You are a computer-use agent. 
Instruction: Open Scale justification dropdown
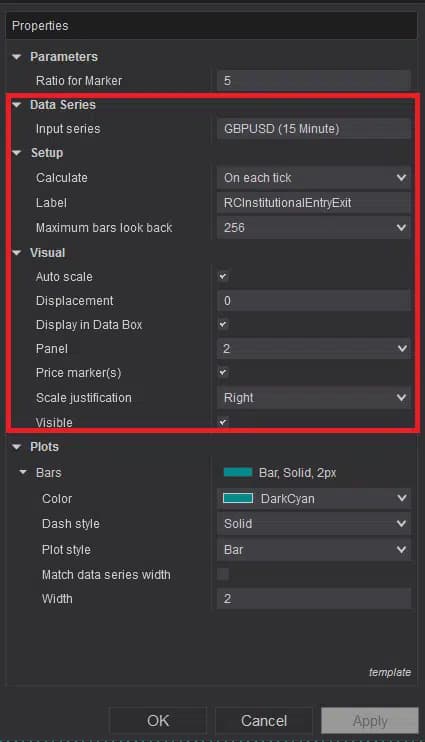(x=314, y=398)
